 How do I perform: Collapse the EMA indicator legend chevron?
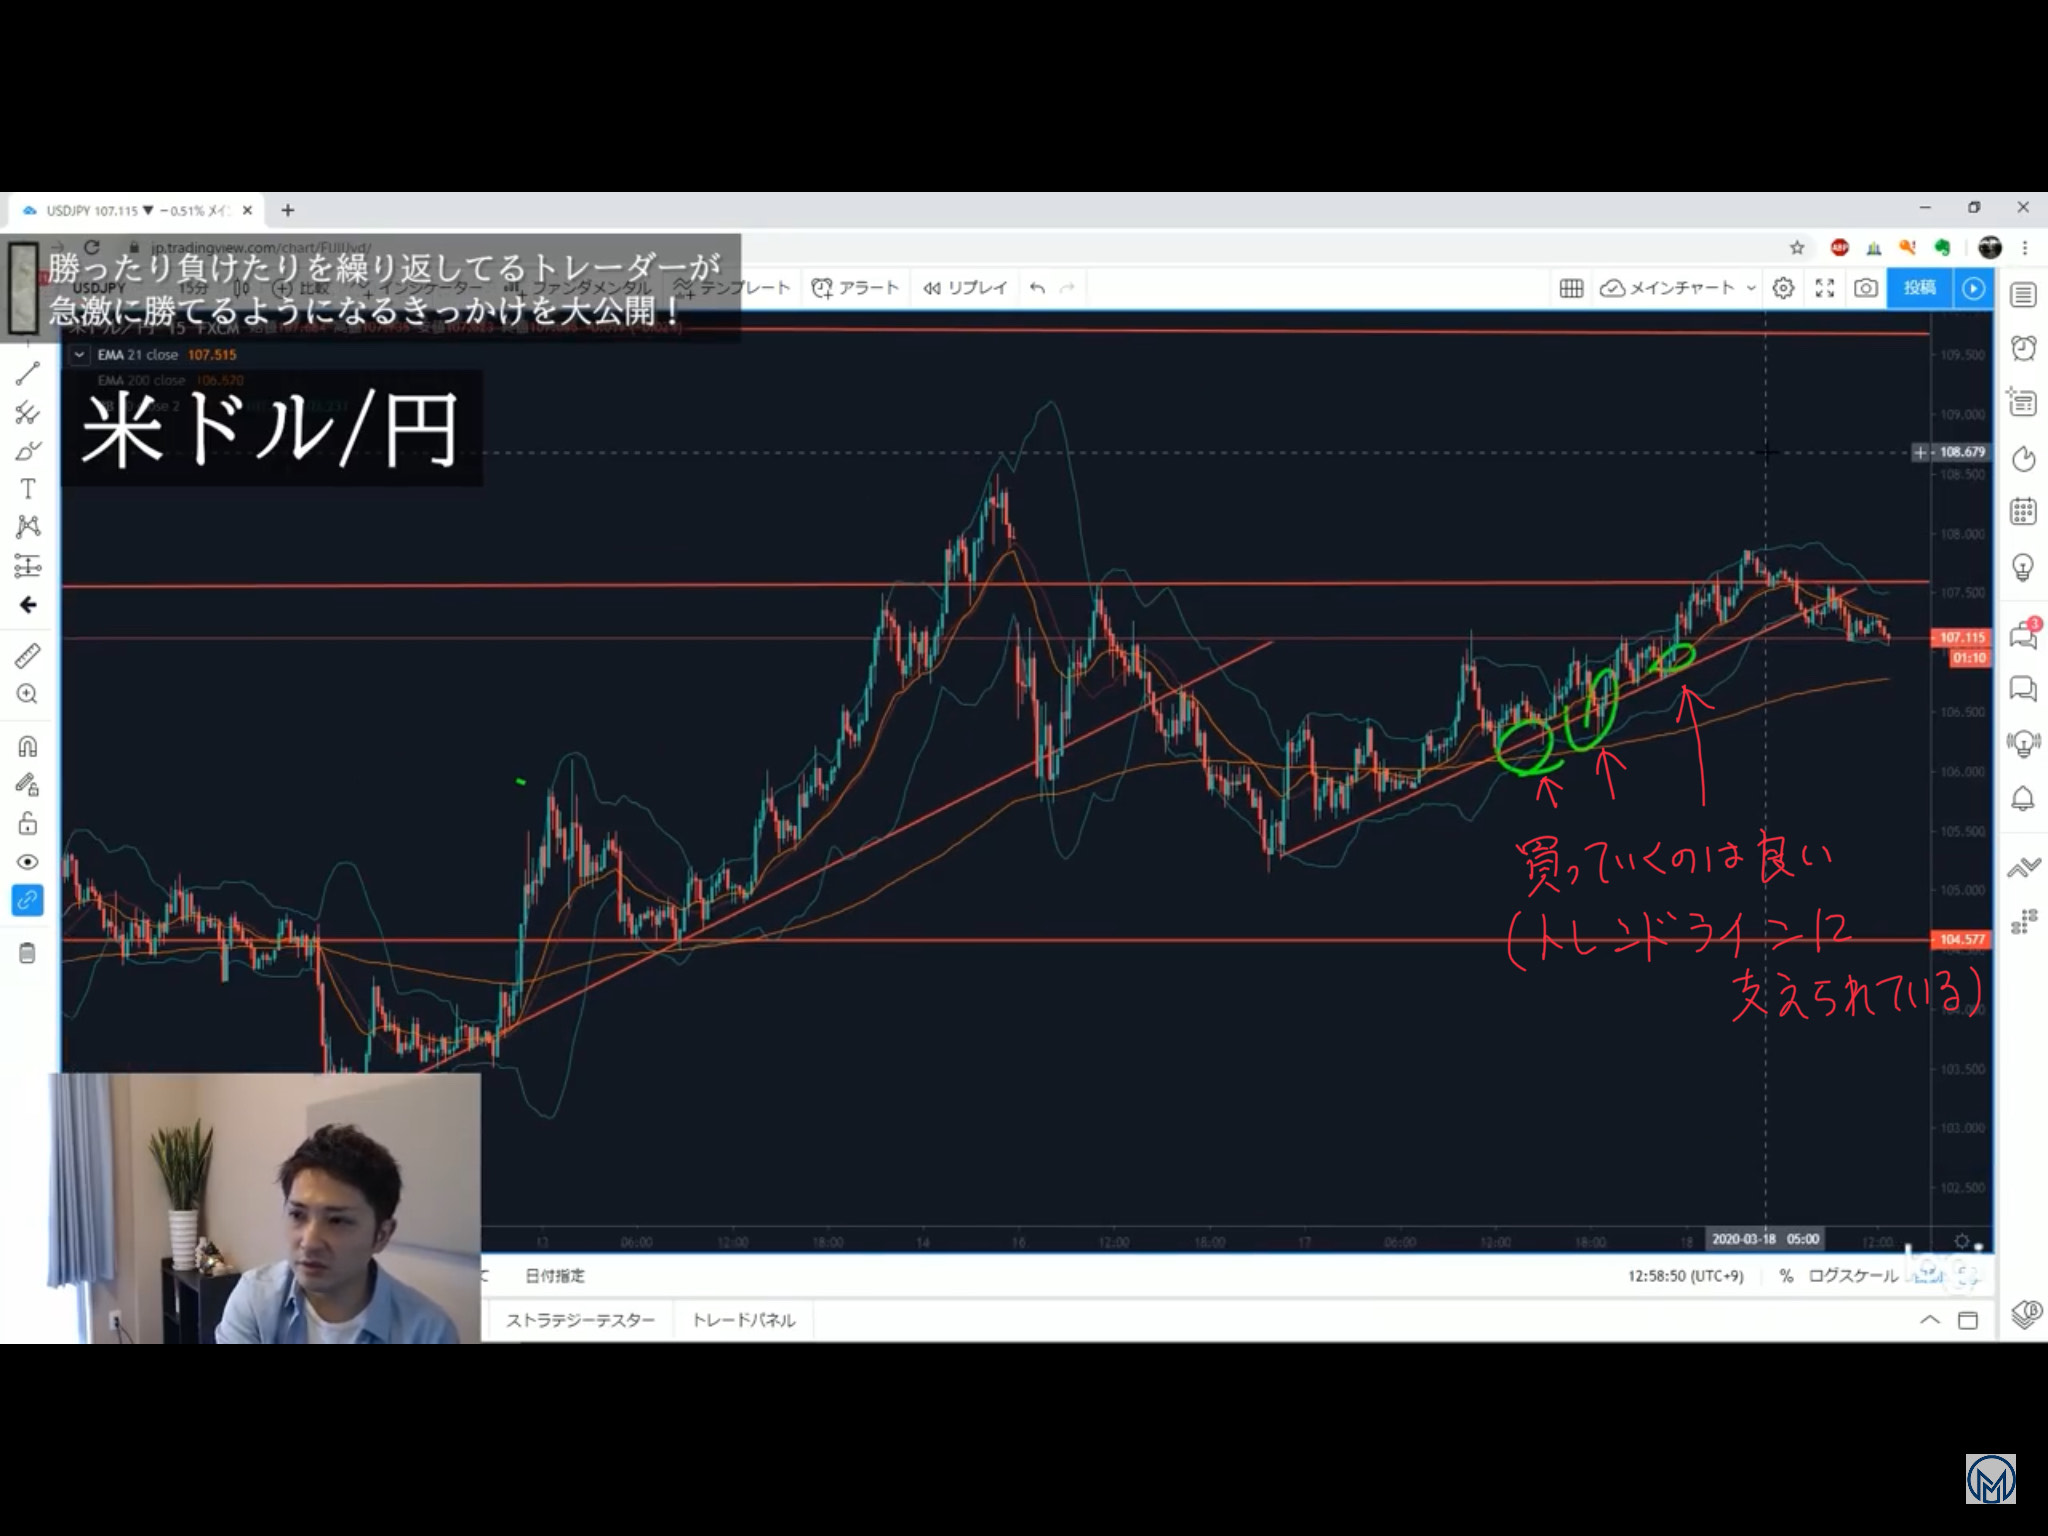pyautogui.click(x=79, y=355)
